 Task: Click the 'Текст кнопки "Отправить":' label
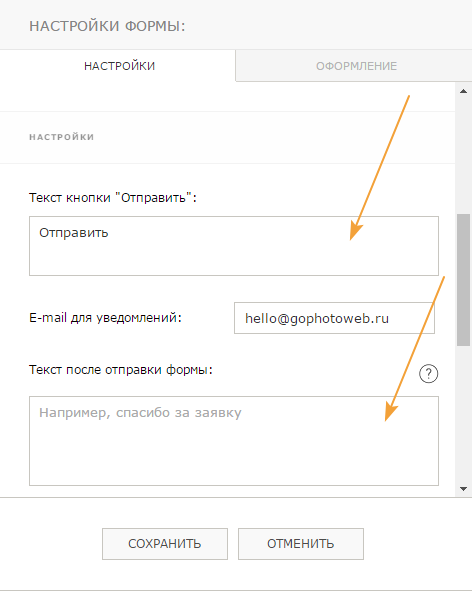pyautogui.click(x=113, y=198)
